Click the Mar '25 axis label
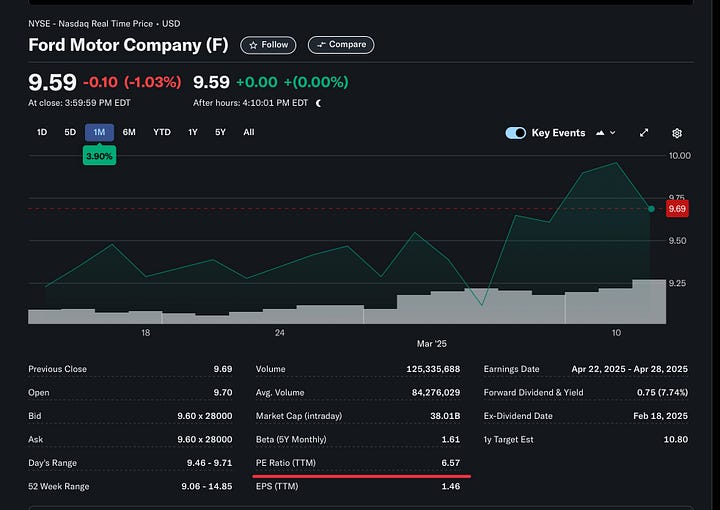Viewport: 720px width, 510px height. 432,344
